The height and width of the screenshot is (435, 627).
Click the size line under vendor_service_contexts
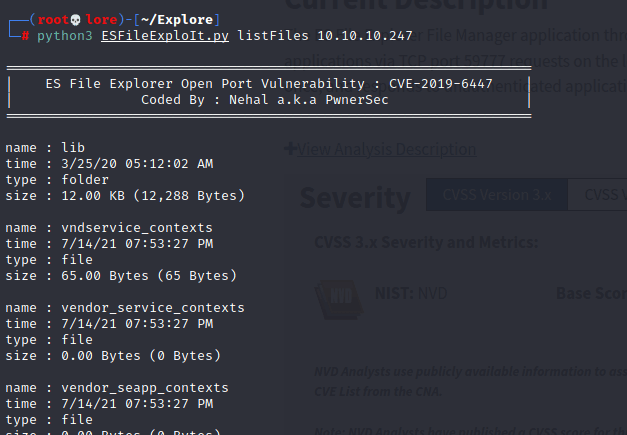point(113,355)
